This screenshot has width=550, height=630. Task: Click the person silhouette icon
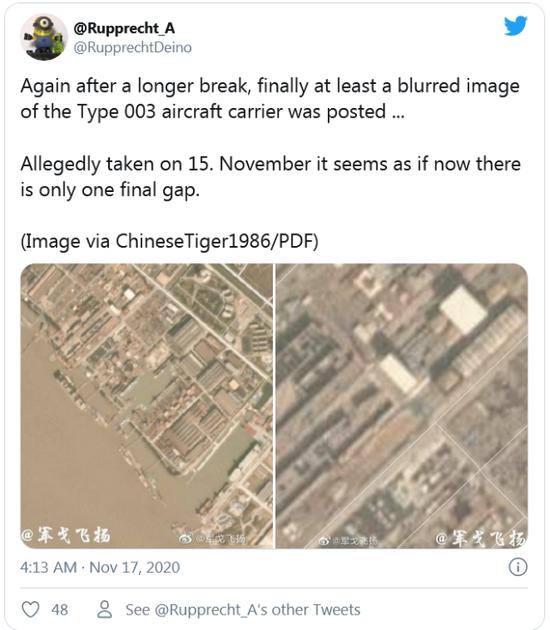point(104,609)
